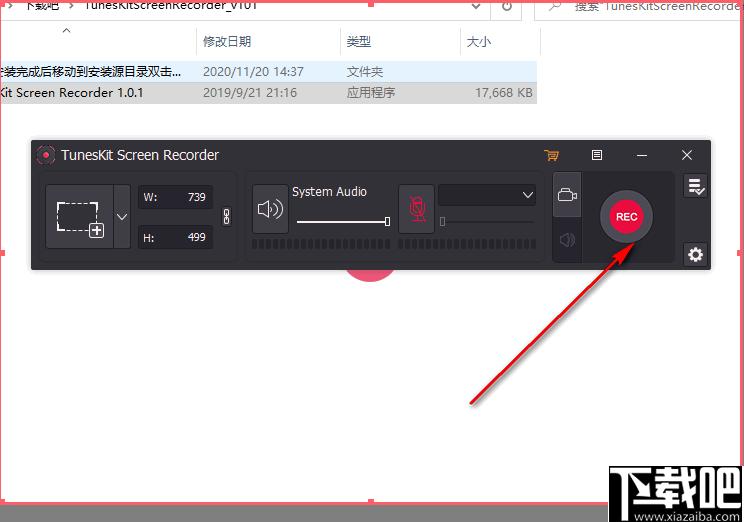This screenshot has height=522, width=744.
Task: Collapse the name column sort arrow
Action: coord(66,31)
